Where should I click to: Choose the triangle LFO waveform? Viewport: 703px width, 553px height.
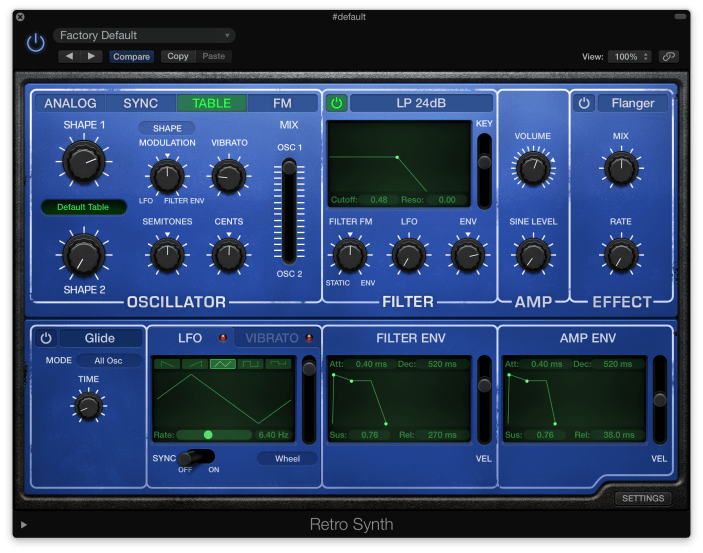pos(223,364)
